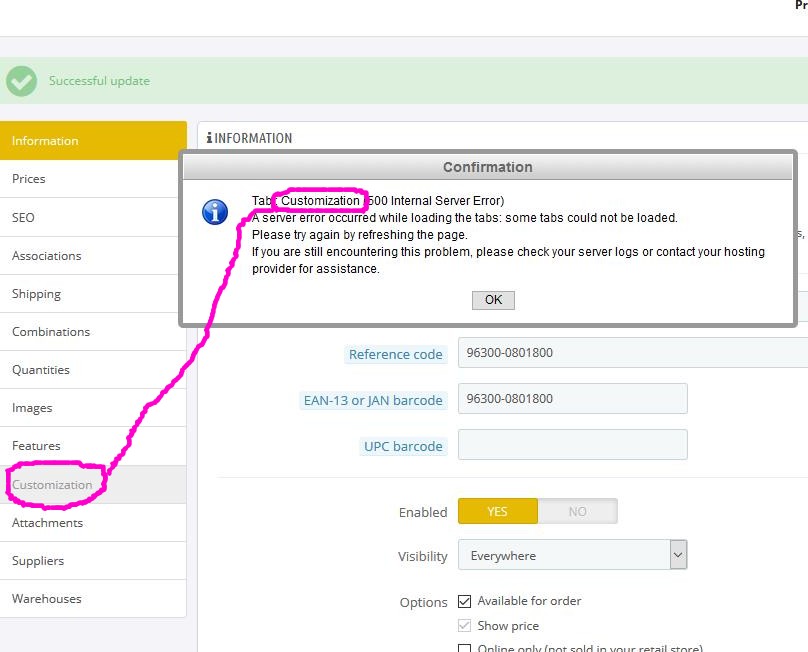Click the Information panel header icon
808x652 pixels.
(209, 138)
